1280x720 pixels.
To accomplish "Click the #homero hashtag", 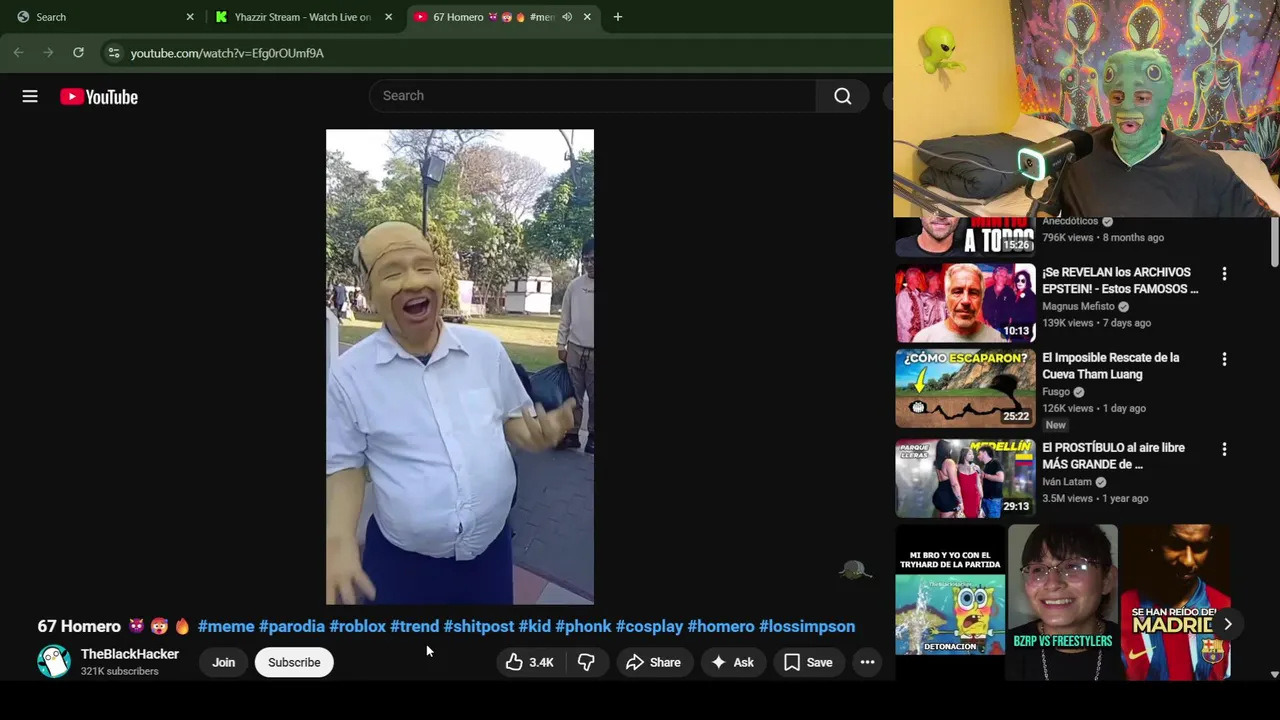I will [x=721, y=626].
